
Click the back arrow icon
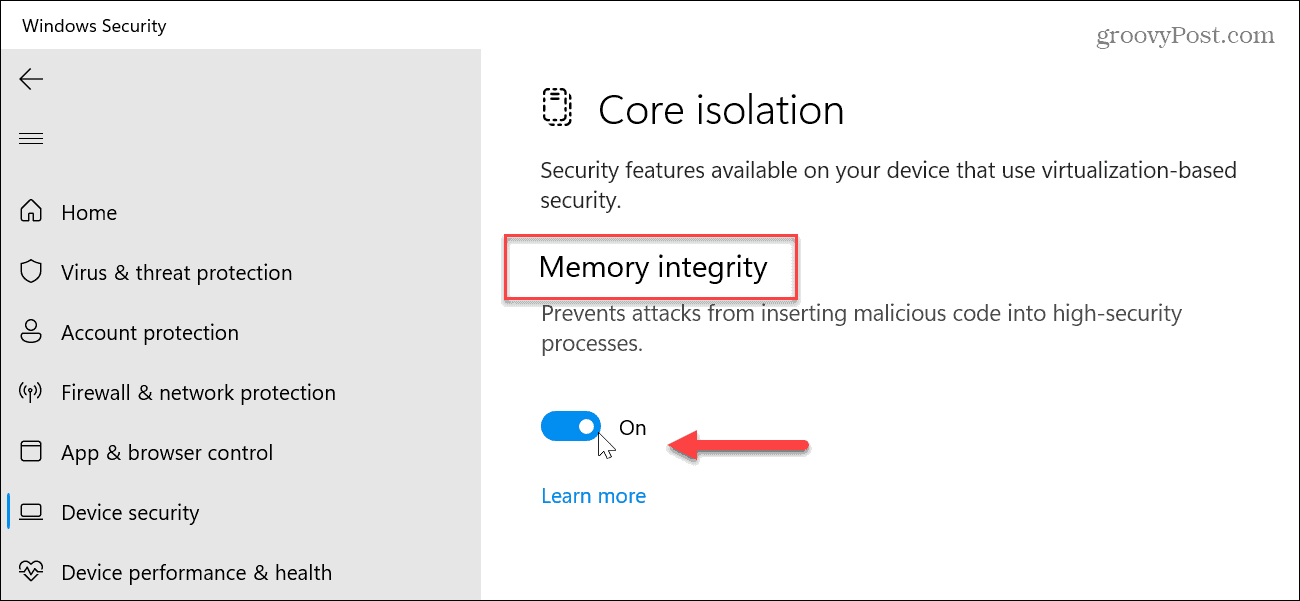(31, 79)
